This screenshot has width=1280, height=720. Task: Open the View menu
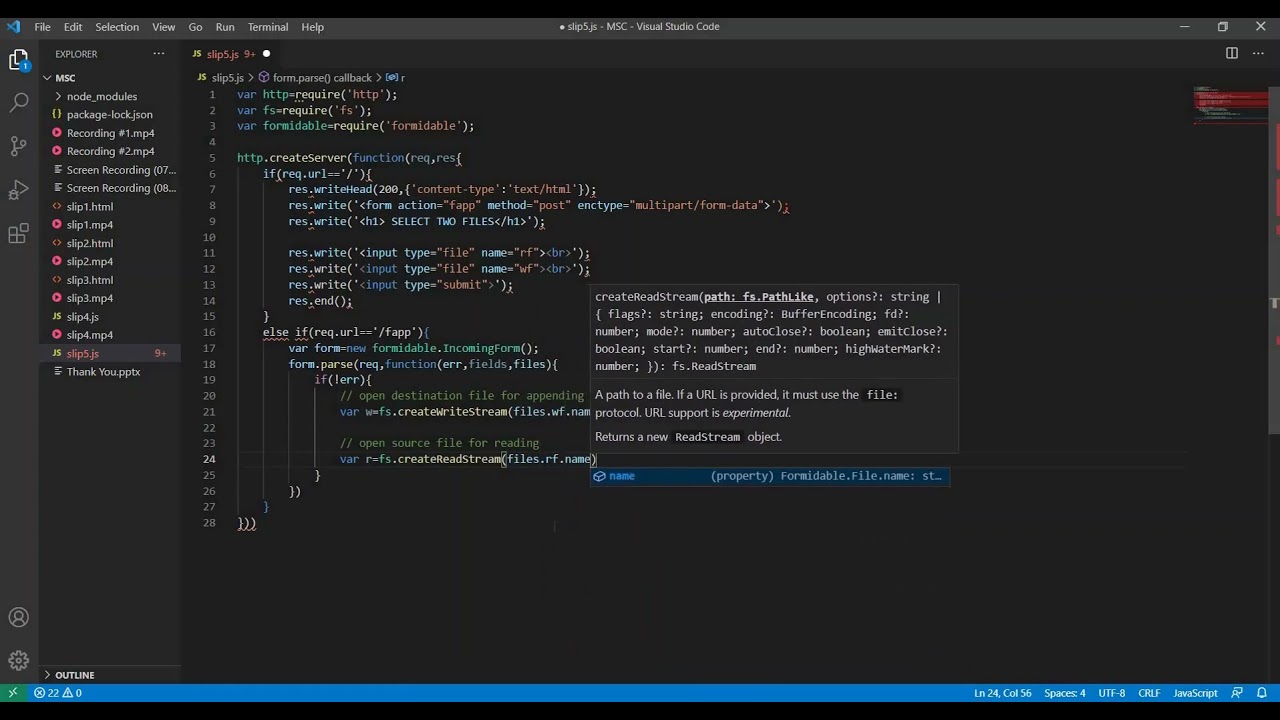click(x=164, y=27)
